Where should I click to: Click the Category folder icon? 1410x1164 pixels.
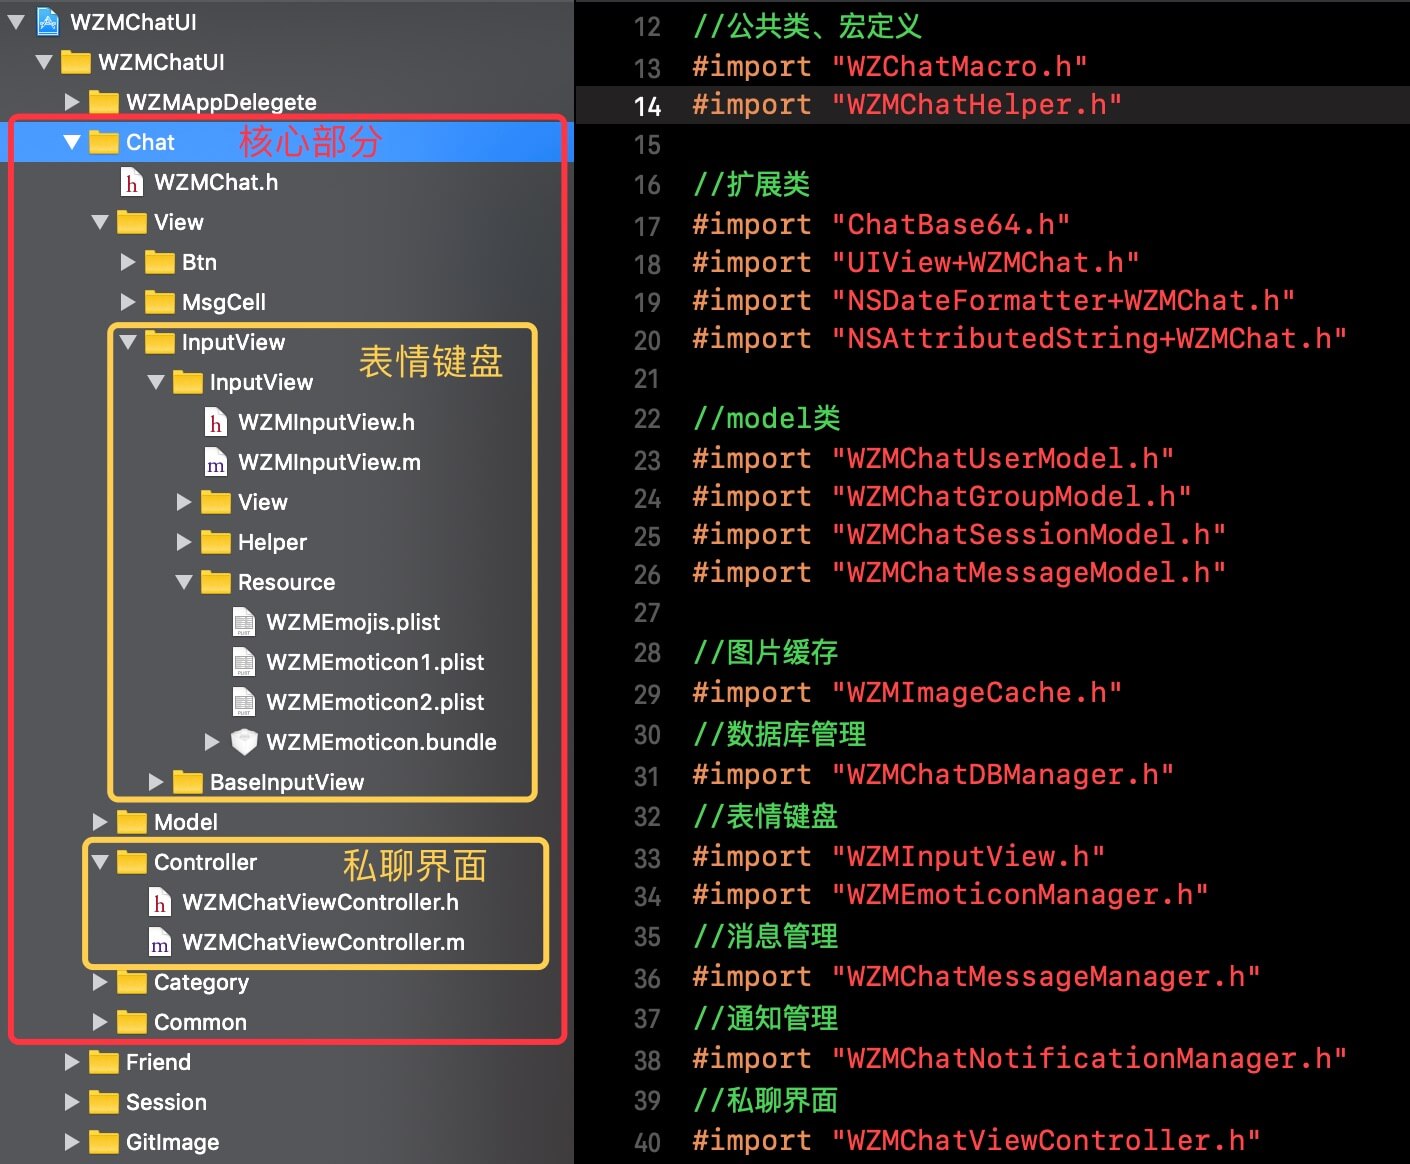(132, 982)
